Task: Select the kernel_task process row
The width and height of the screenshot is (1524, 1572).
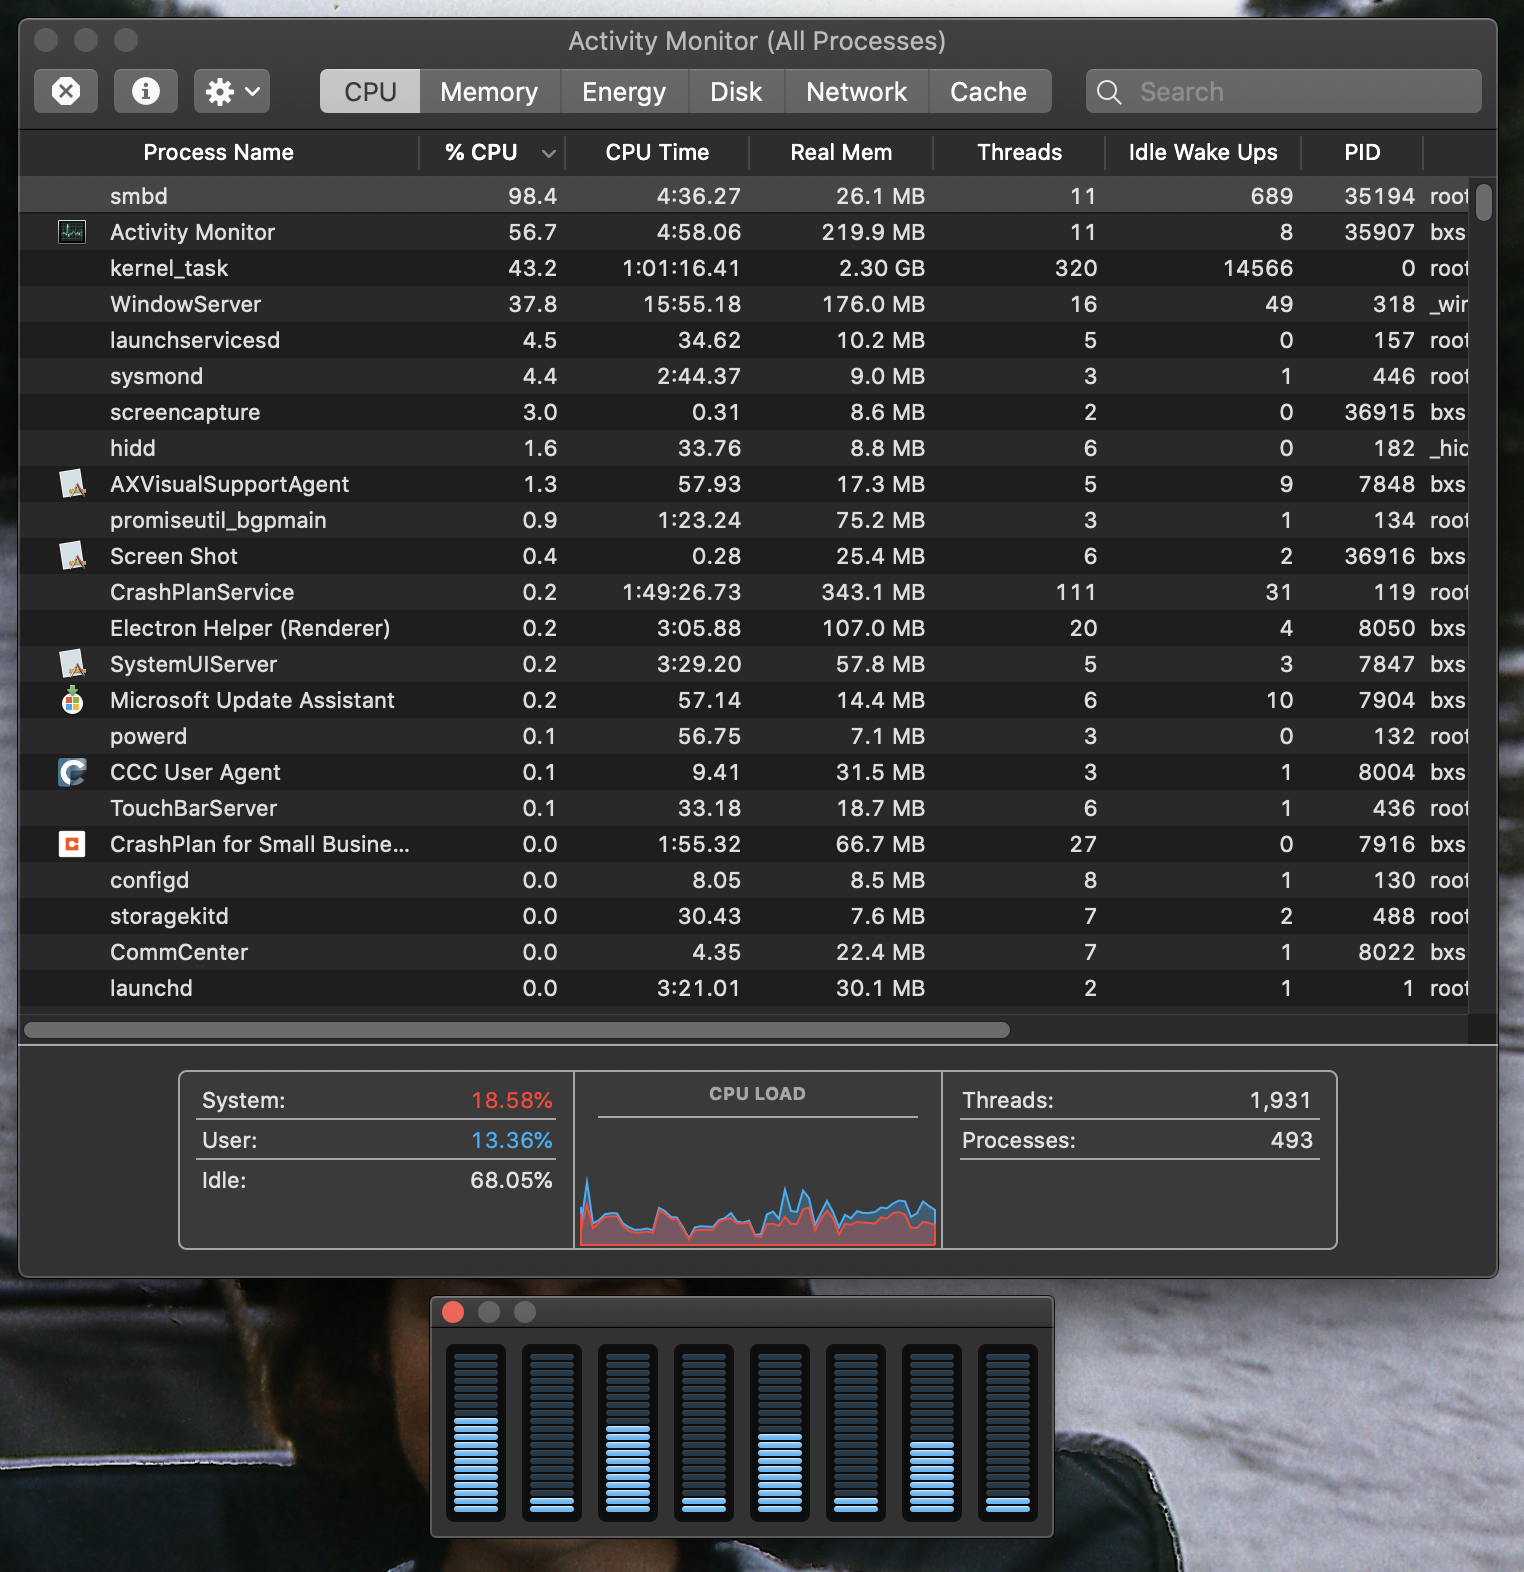Action: (744, 268)
